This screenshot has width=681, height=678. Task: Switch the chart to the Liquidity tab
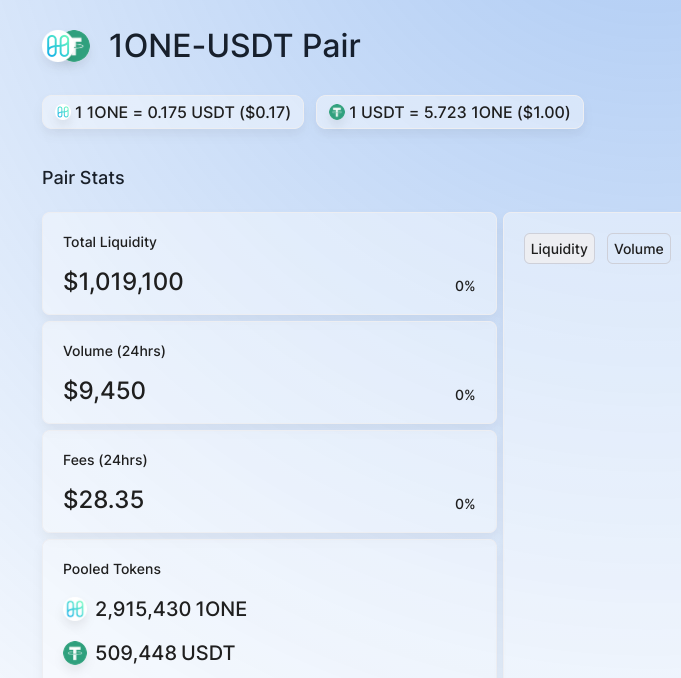point(559,249)
